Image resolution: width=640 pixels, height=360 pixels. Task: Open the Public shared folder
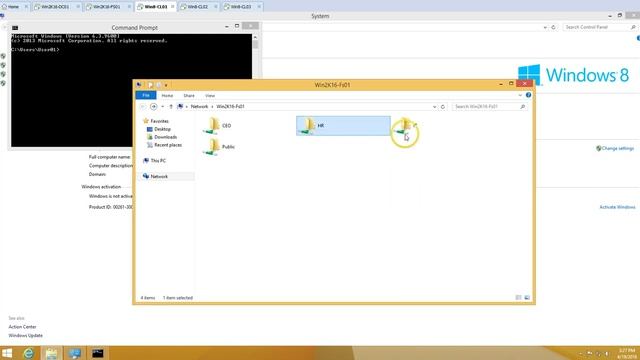[x=219, y=147]
